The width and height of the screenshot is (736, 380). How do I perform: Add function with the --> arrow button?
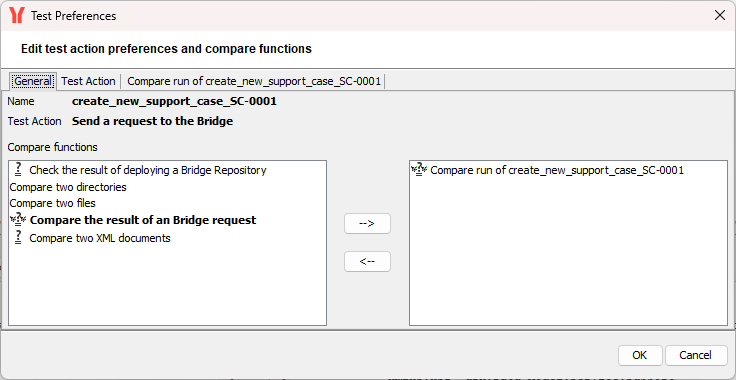point(367,223)
